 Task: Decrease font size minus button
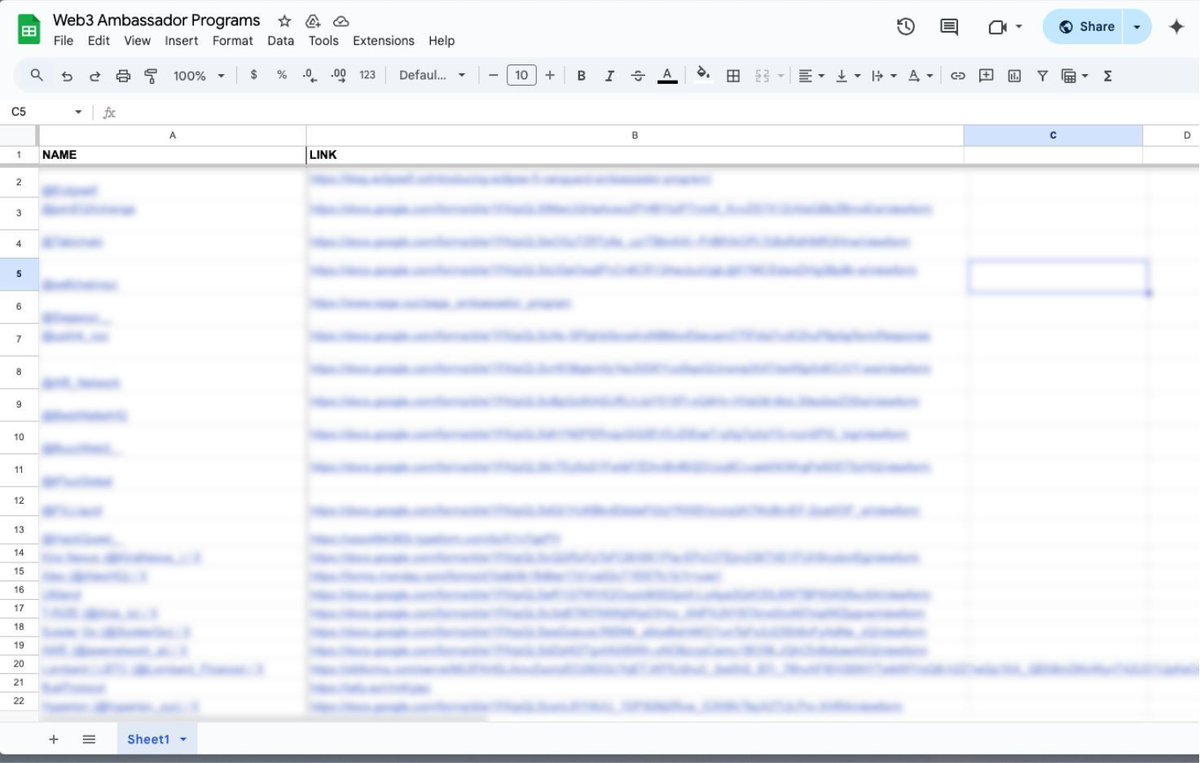[493, 75]
